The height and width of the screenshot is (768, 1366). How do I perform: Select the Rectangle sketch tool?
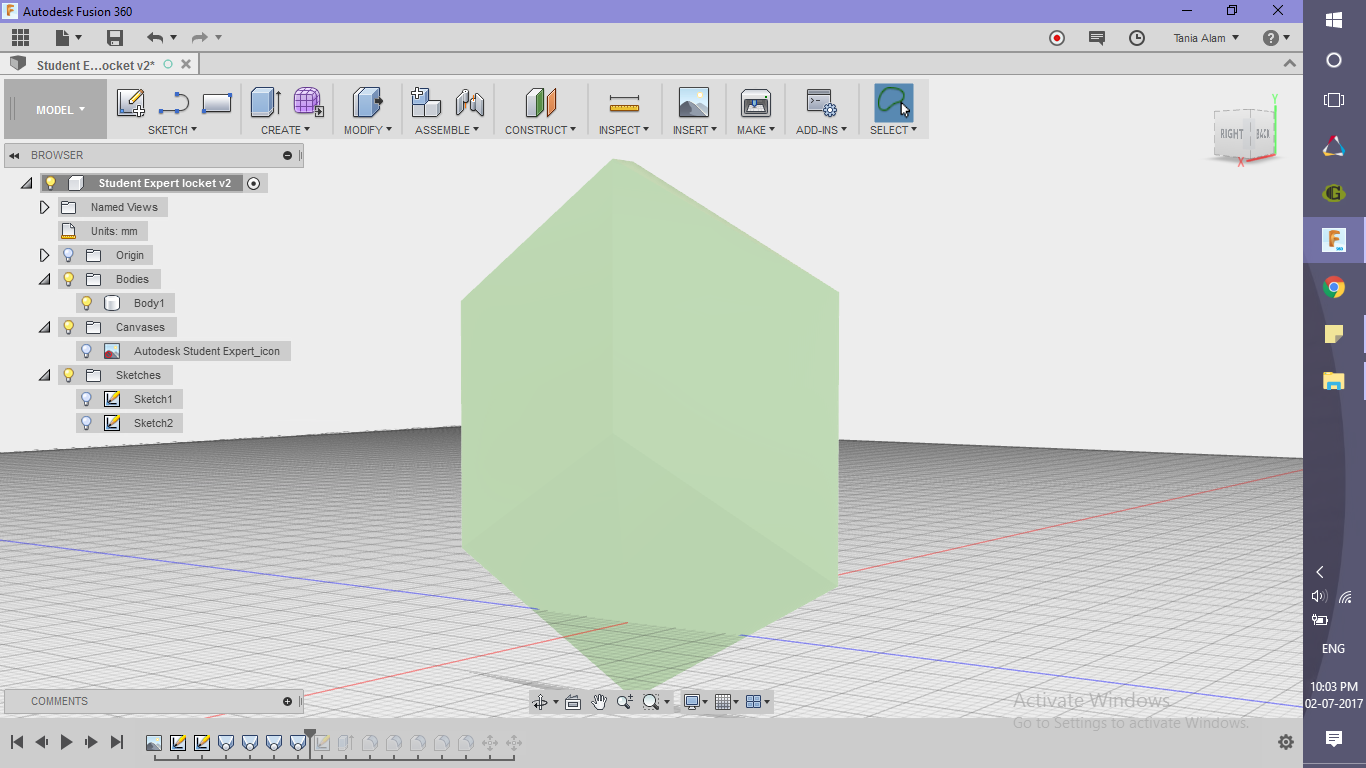click(217, 103)
